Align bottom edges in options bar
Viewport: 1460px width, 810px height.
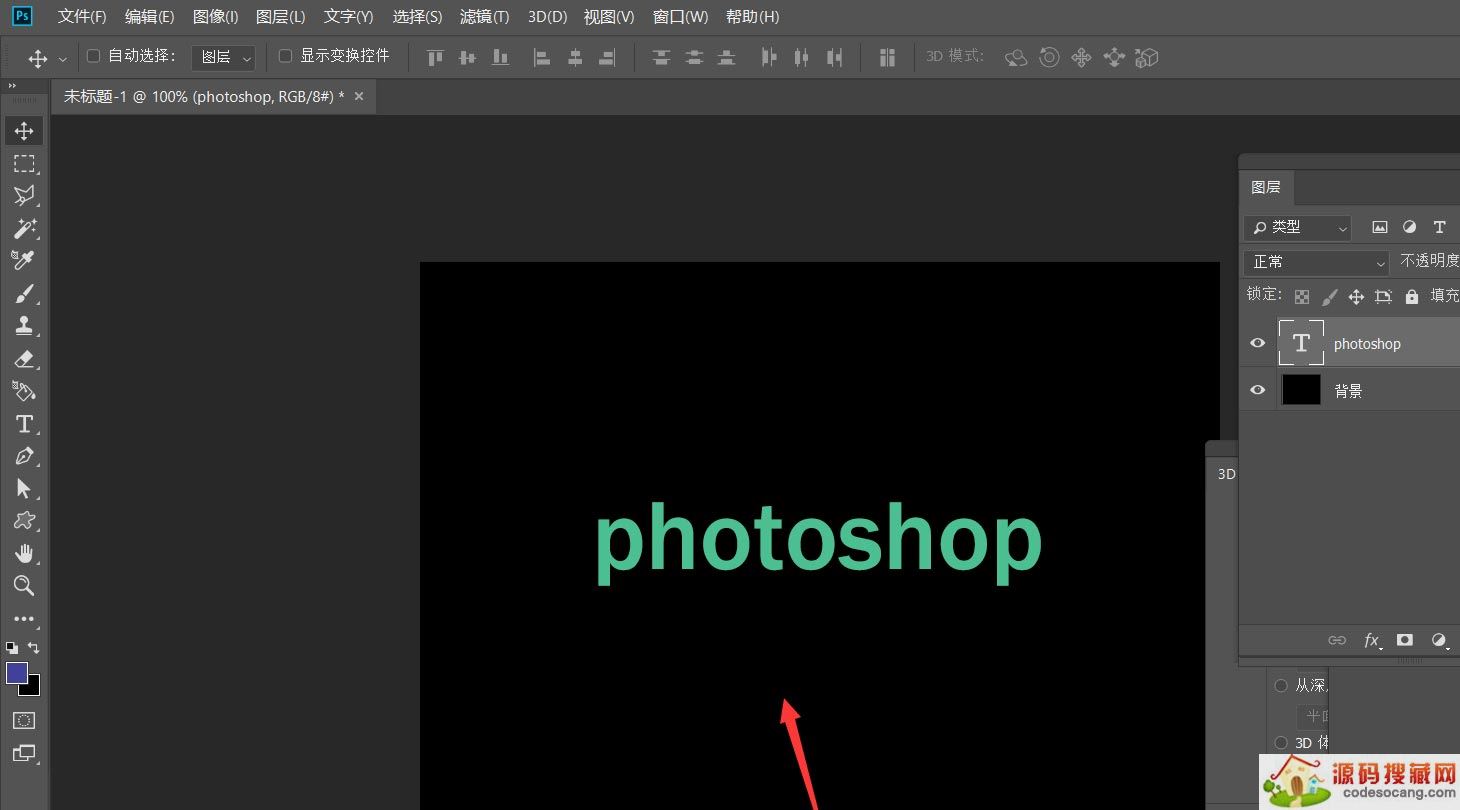pyautogui.click(x=500, y=58)
